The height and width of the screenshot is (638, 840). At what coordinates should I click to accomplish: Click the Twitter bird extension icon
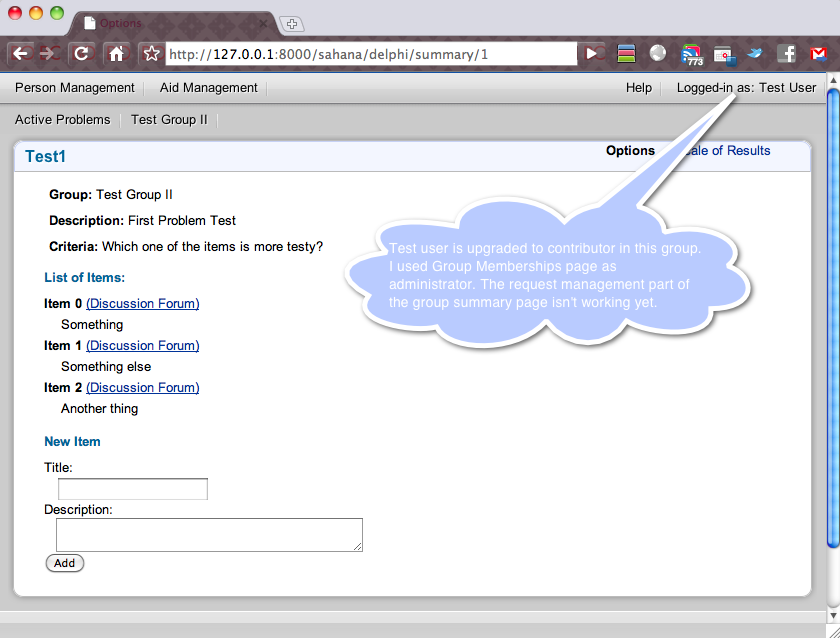pos(756,54)
